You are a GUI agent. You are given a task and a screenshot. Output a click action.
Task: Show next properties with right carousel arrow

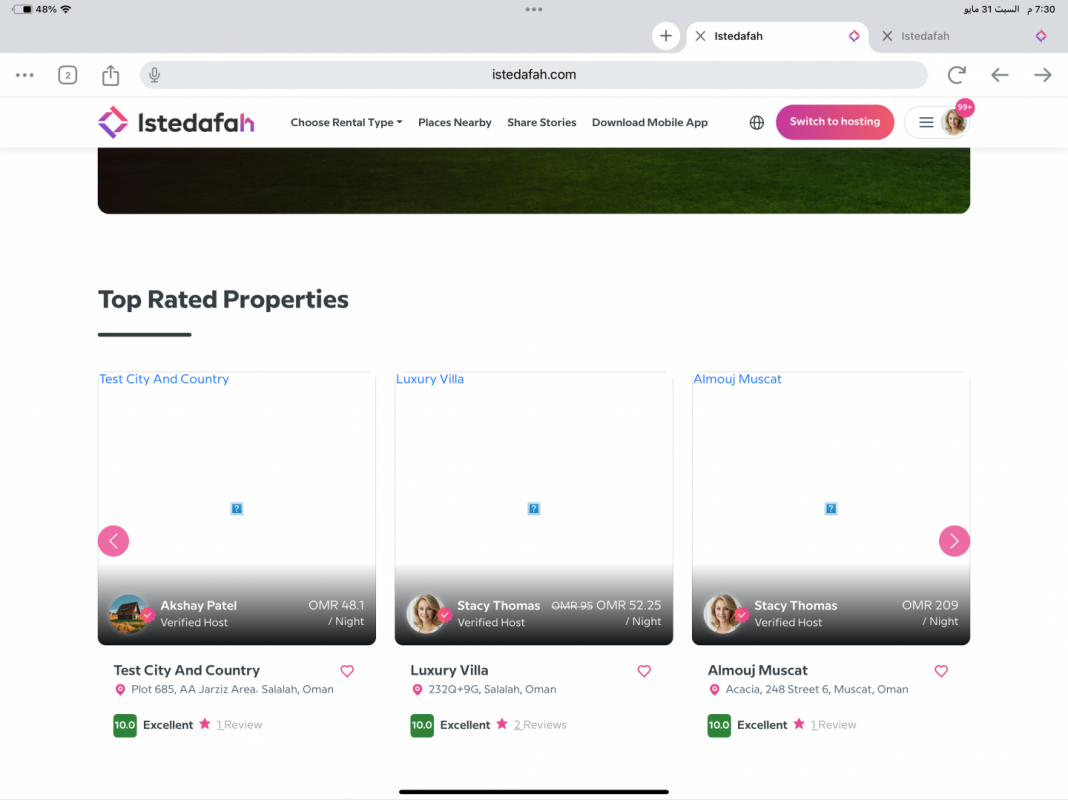coord(954,541)
